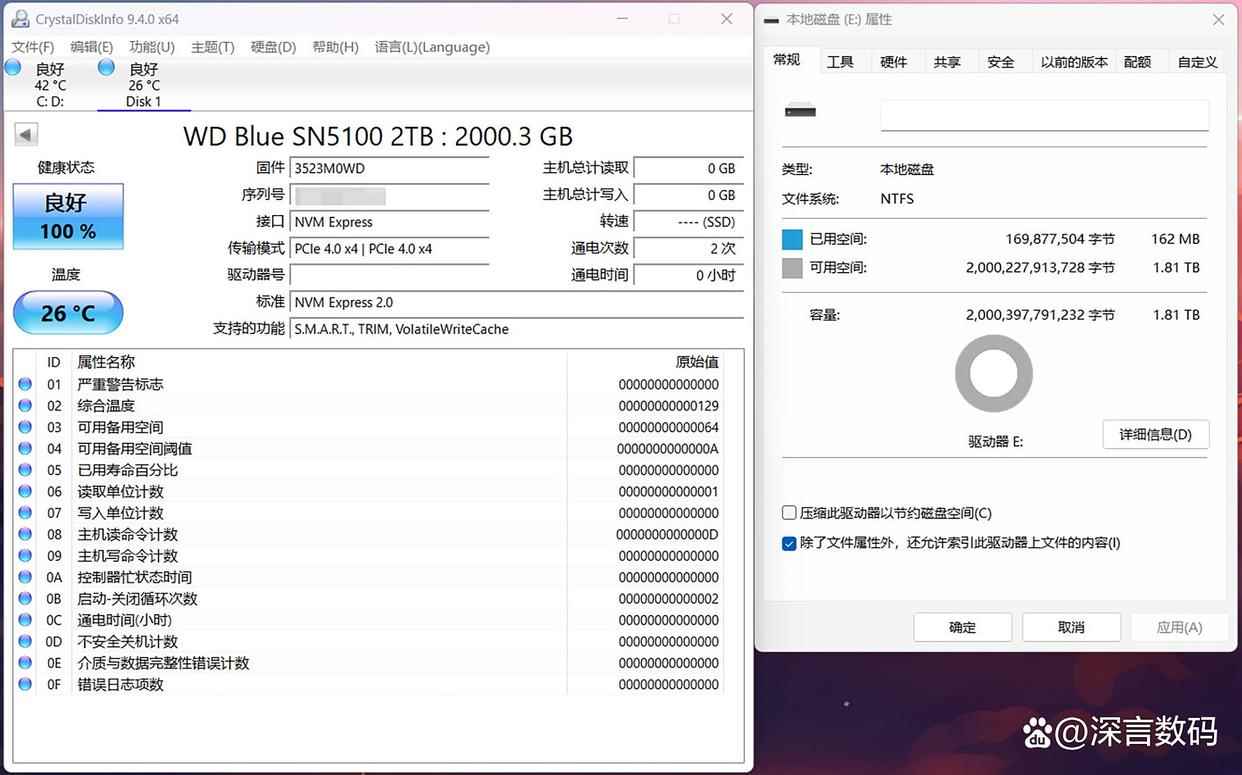Switch to the 以前的版本 tab
1242x775 pixels.
[1074, 62]
